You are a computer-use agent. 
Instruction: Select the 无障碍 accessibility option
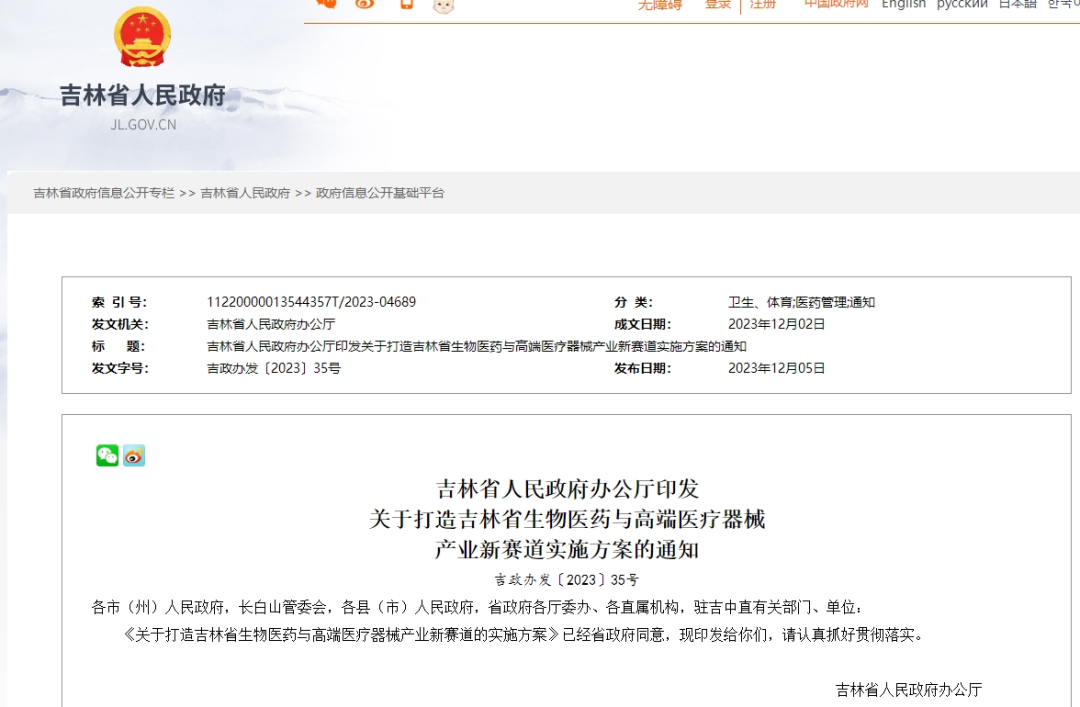point(662,5)
